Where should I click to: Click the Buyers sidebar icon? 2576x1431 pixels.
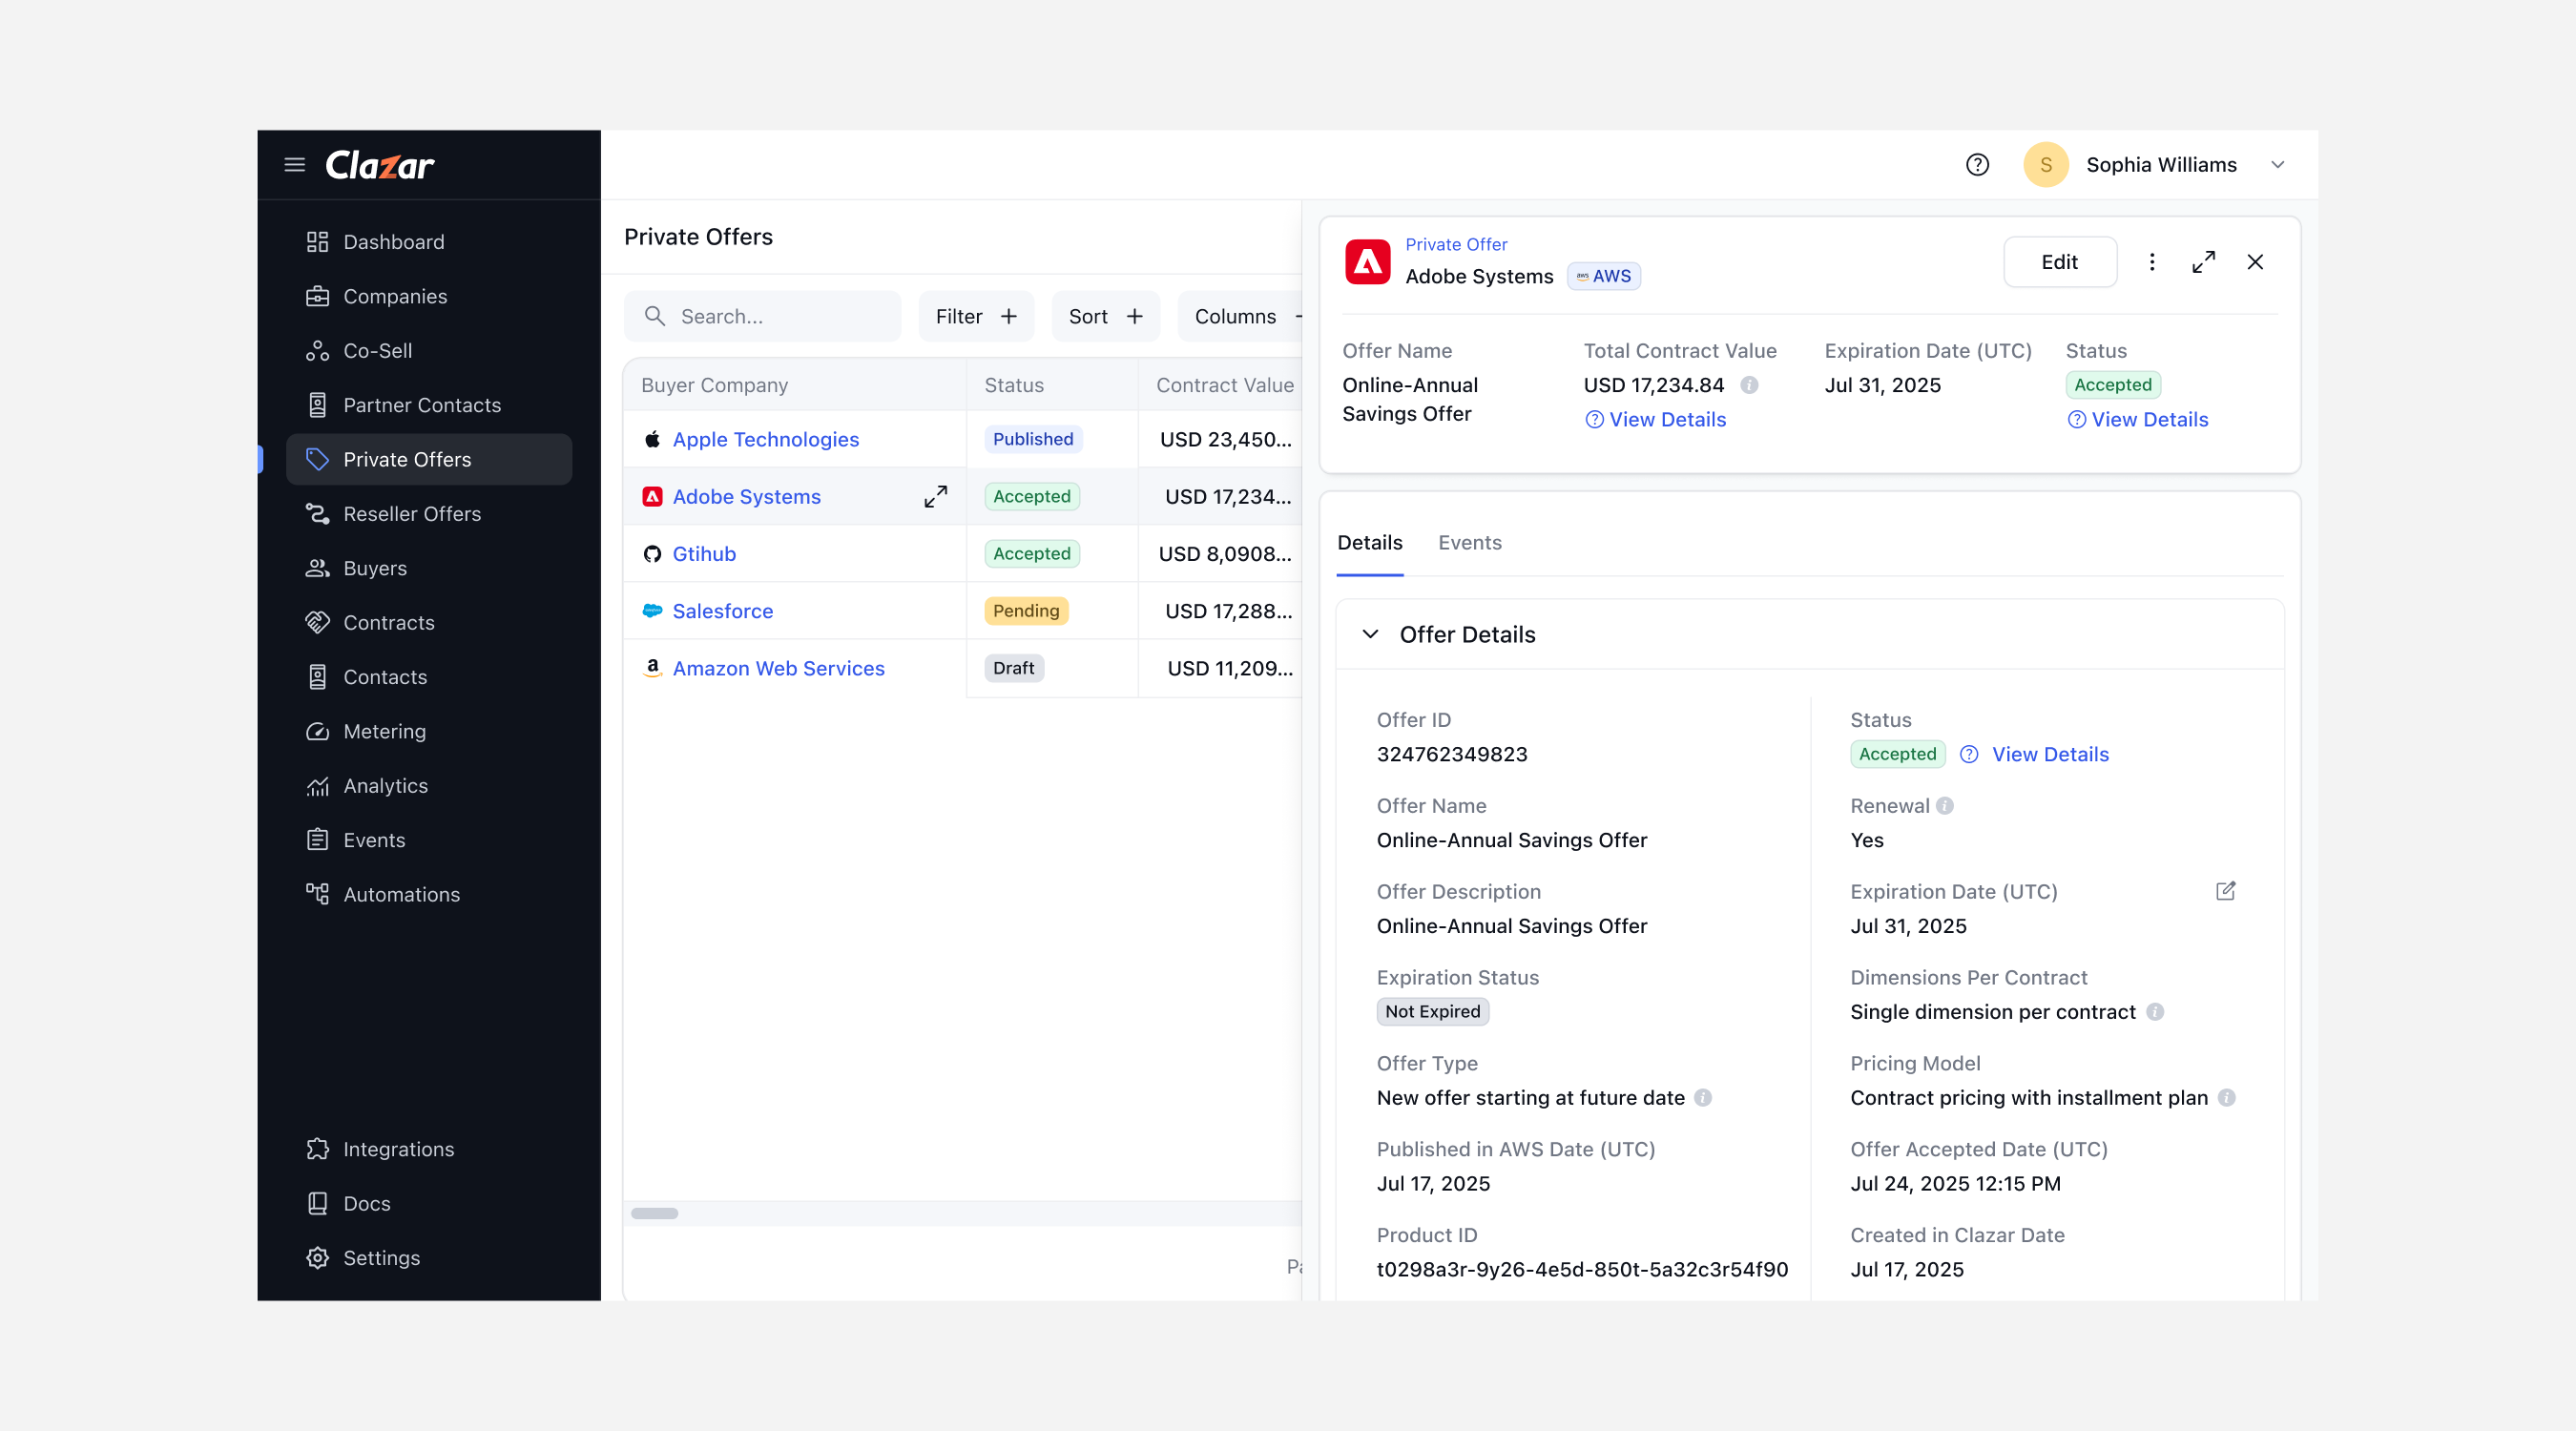point(317,568)
